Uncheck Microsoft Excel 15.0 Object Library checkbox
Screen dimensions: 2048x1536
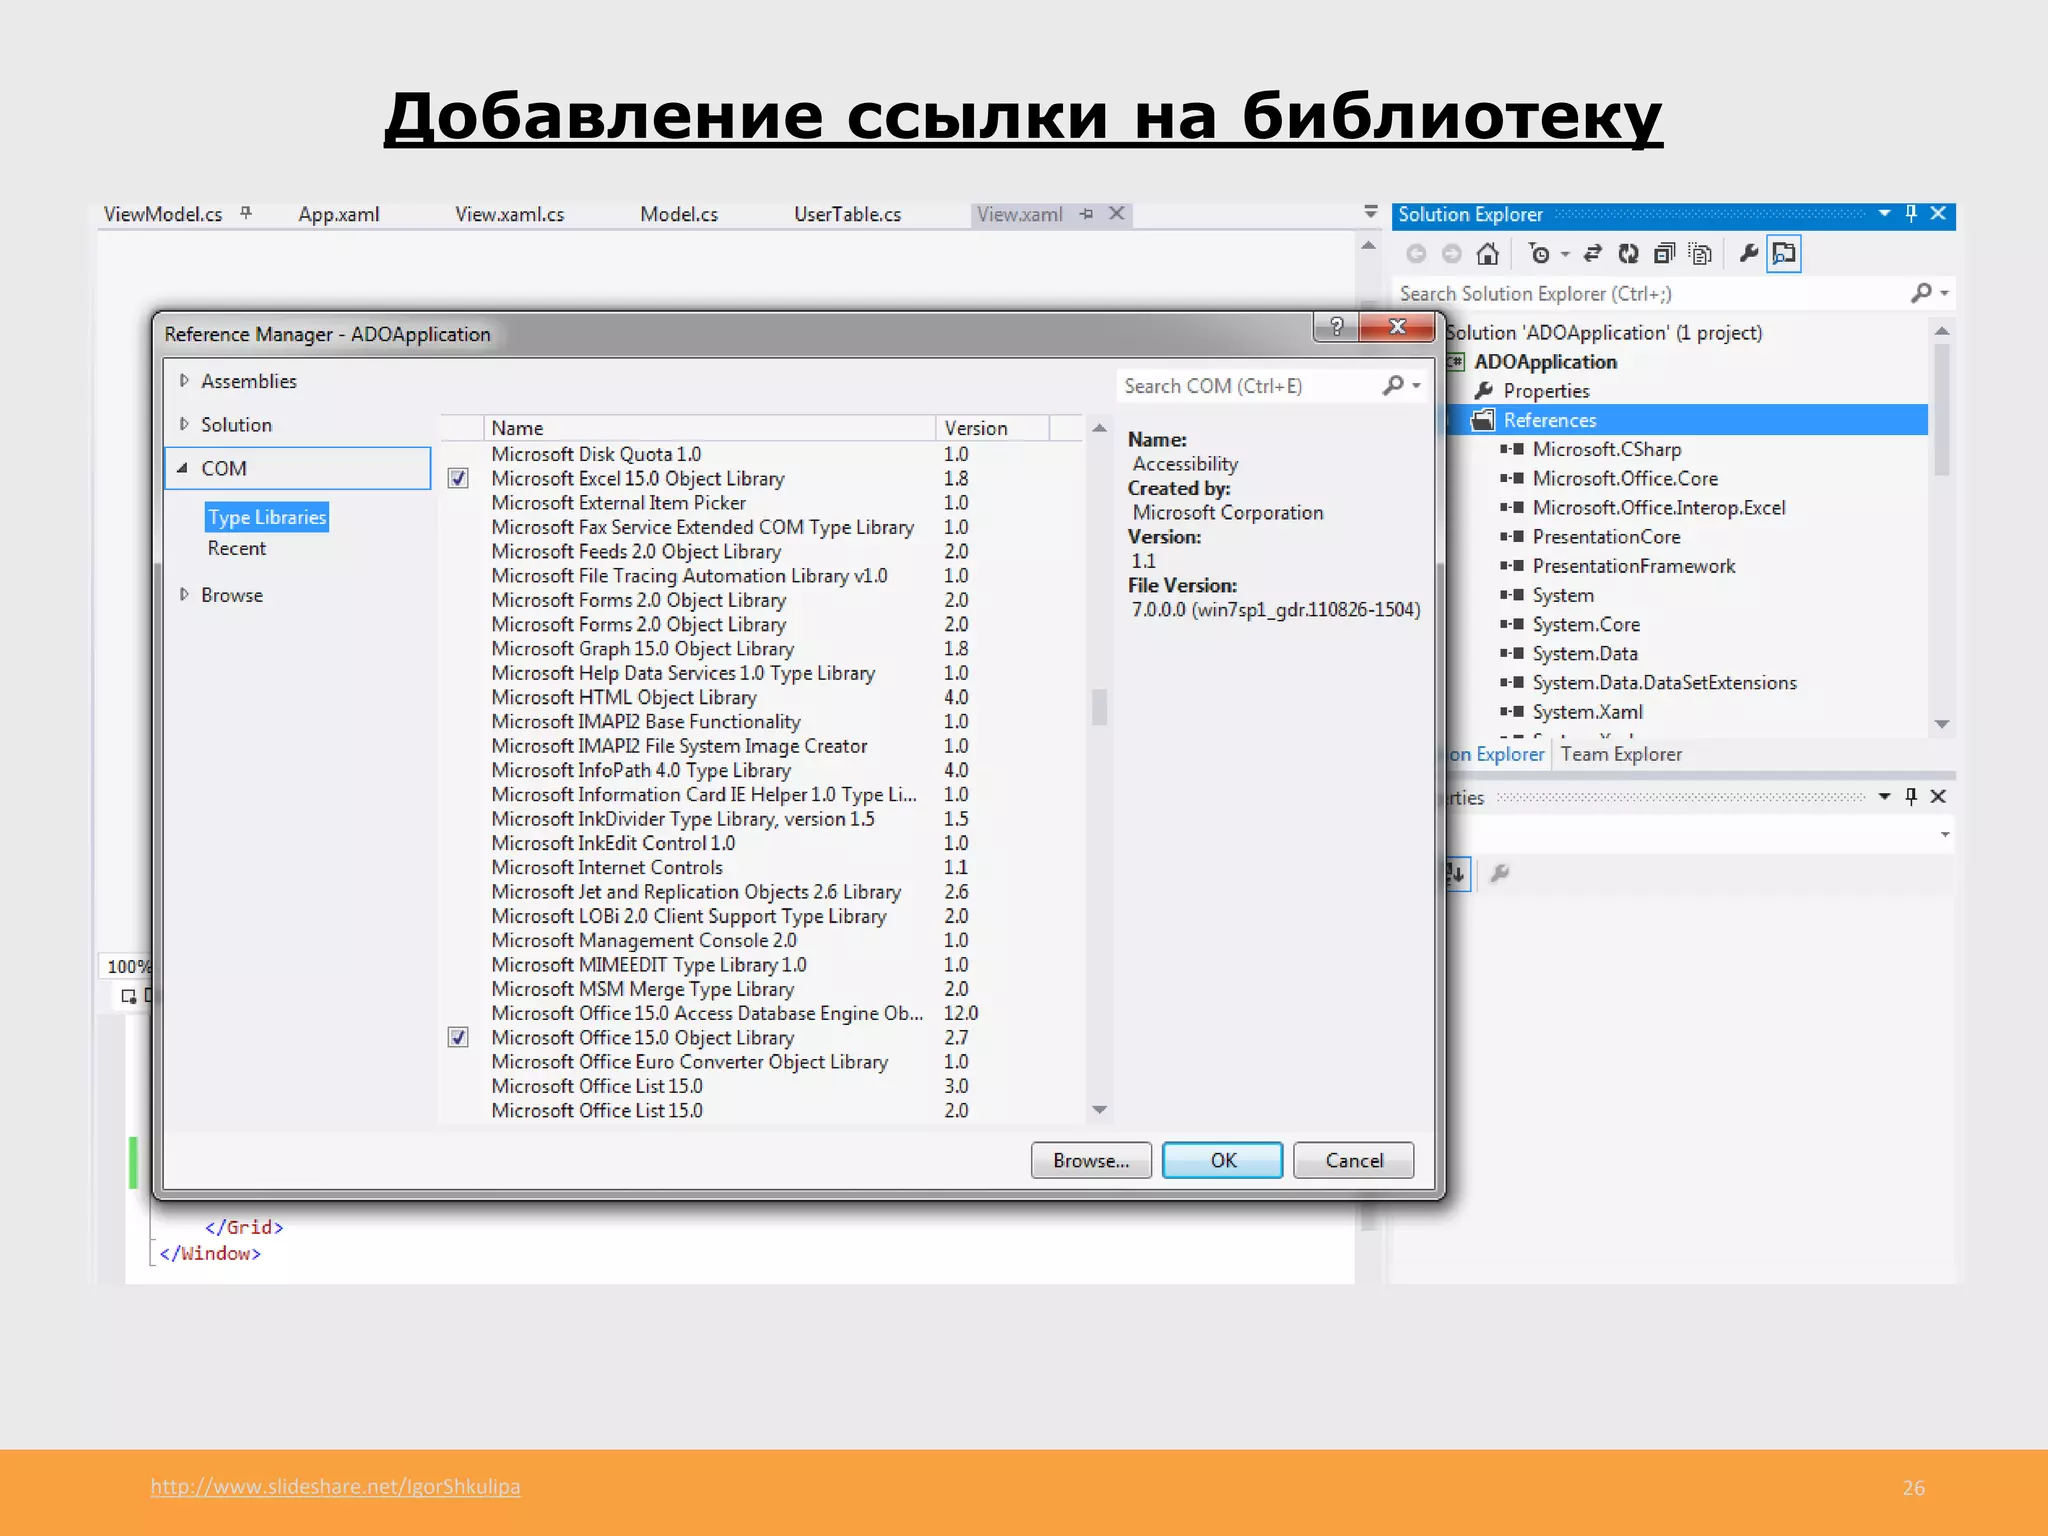(458, 479)
